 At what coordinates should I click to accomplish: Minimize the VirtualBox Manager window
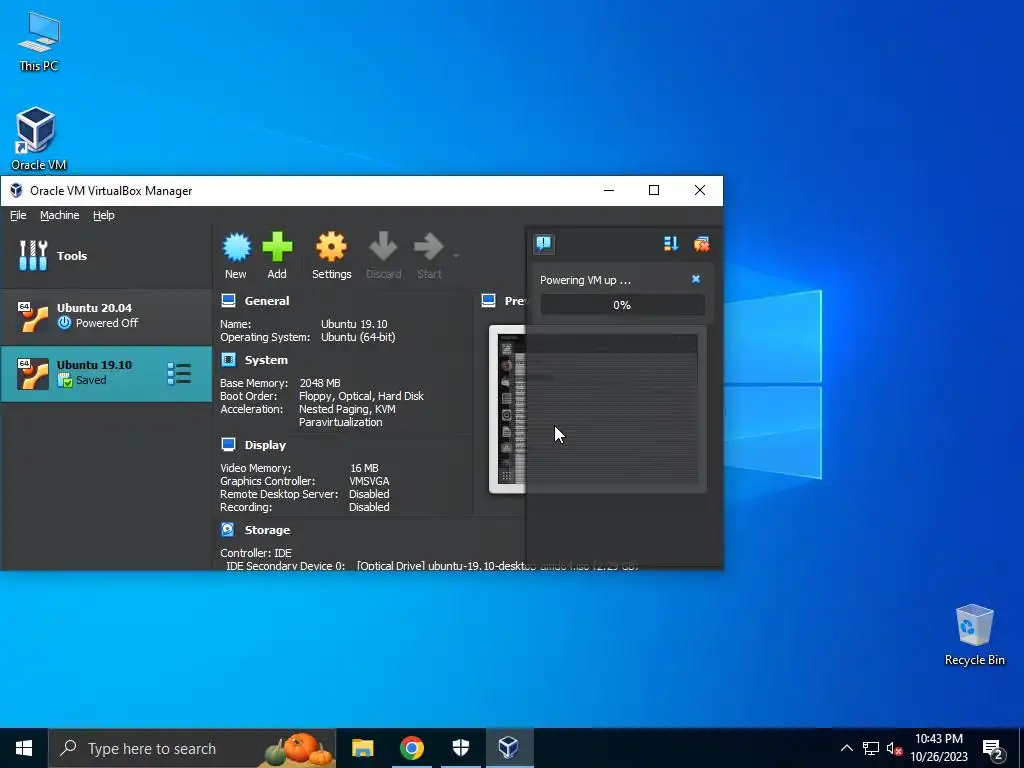(609, 190)
